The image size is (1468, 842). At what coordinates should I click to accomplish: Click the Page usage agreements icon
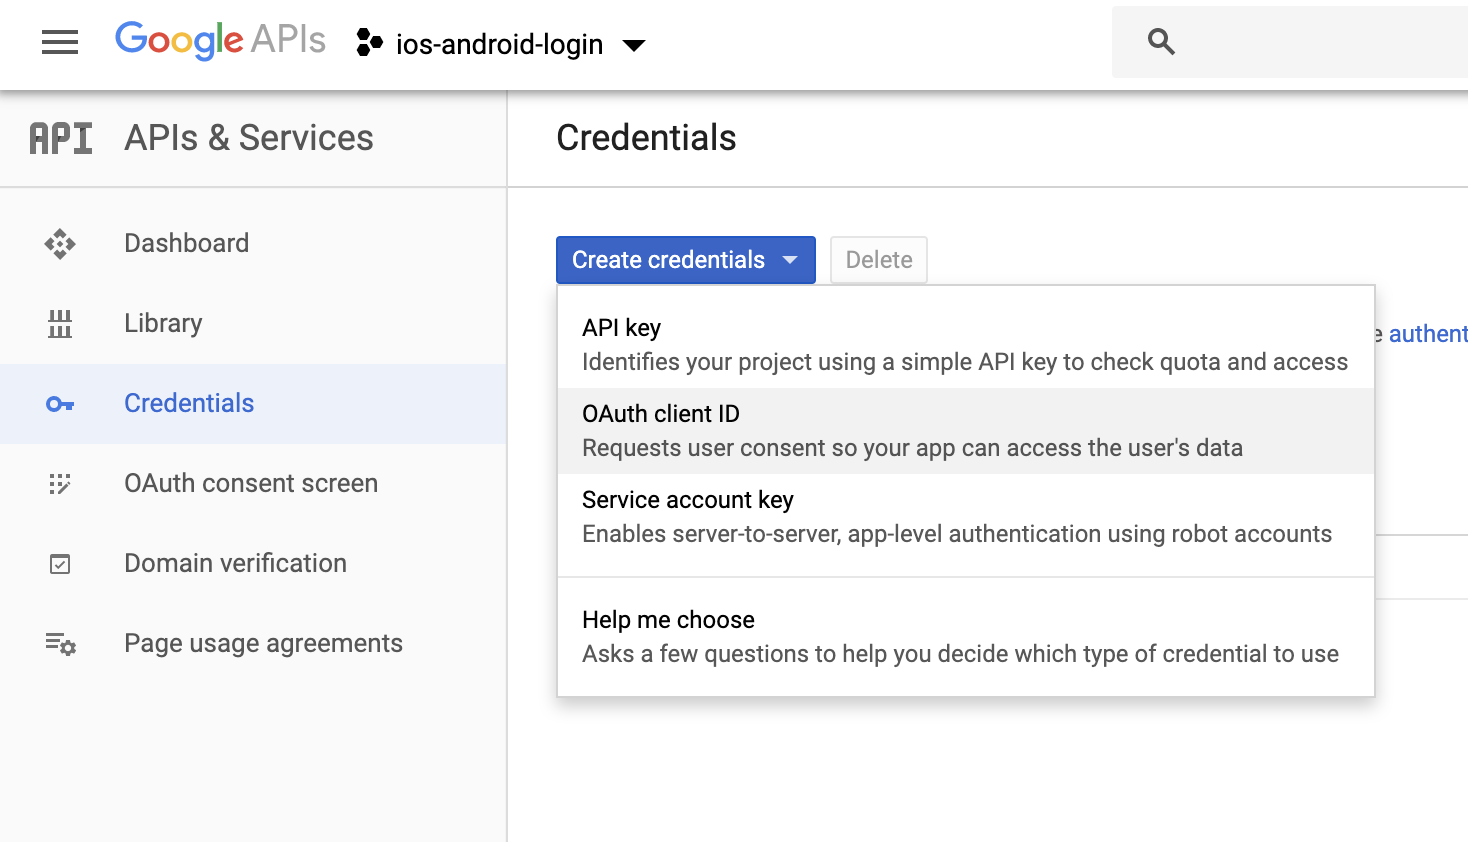point(60,644)
